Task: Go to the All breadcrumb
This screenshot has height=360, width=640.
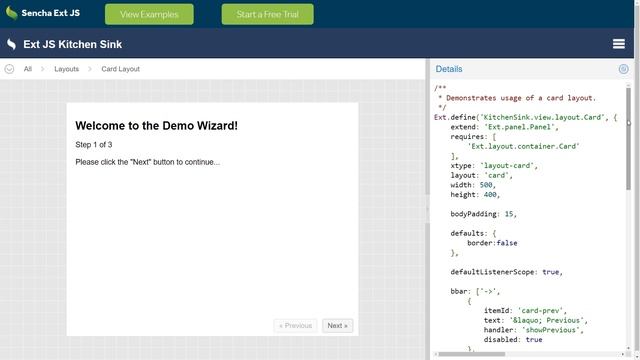Action: (x=28, y=69)
